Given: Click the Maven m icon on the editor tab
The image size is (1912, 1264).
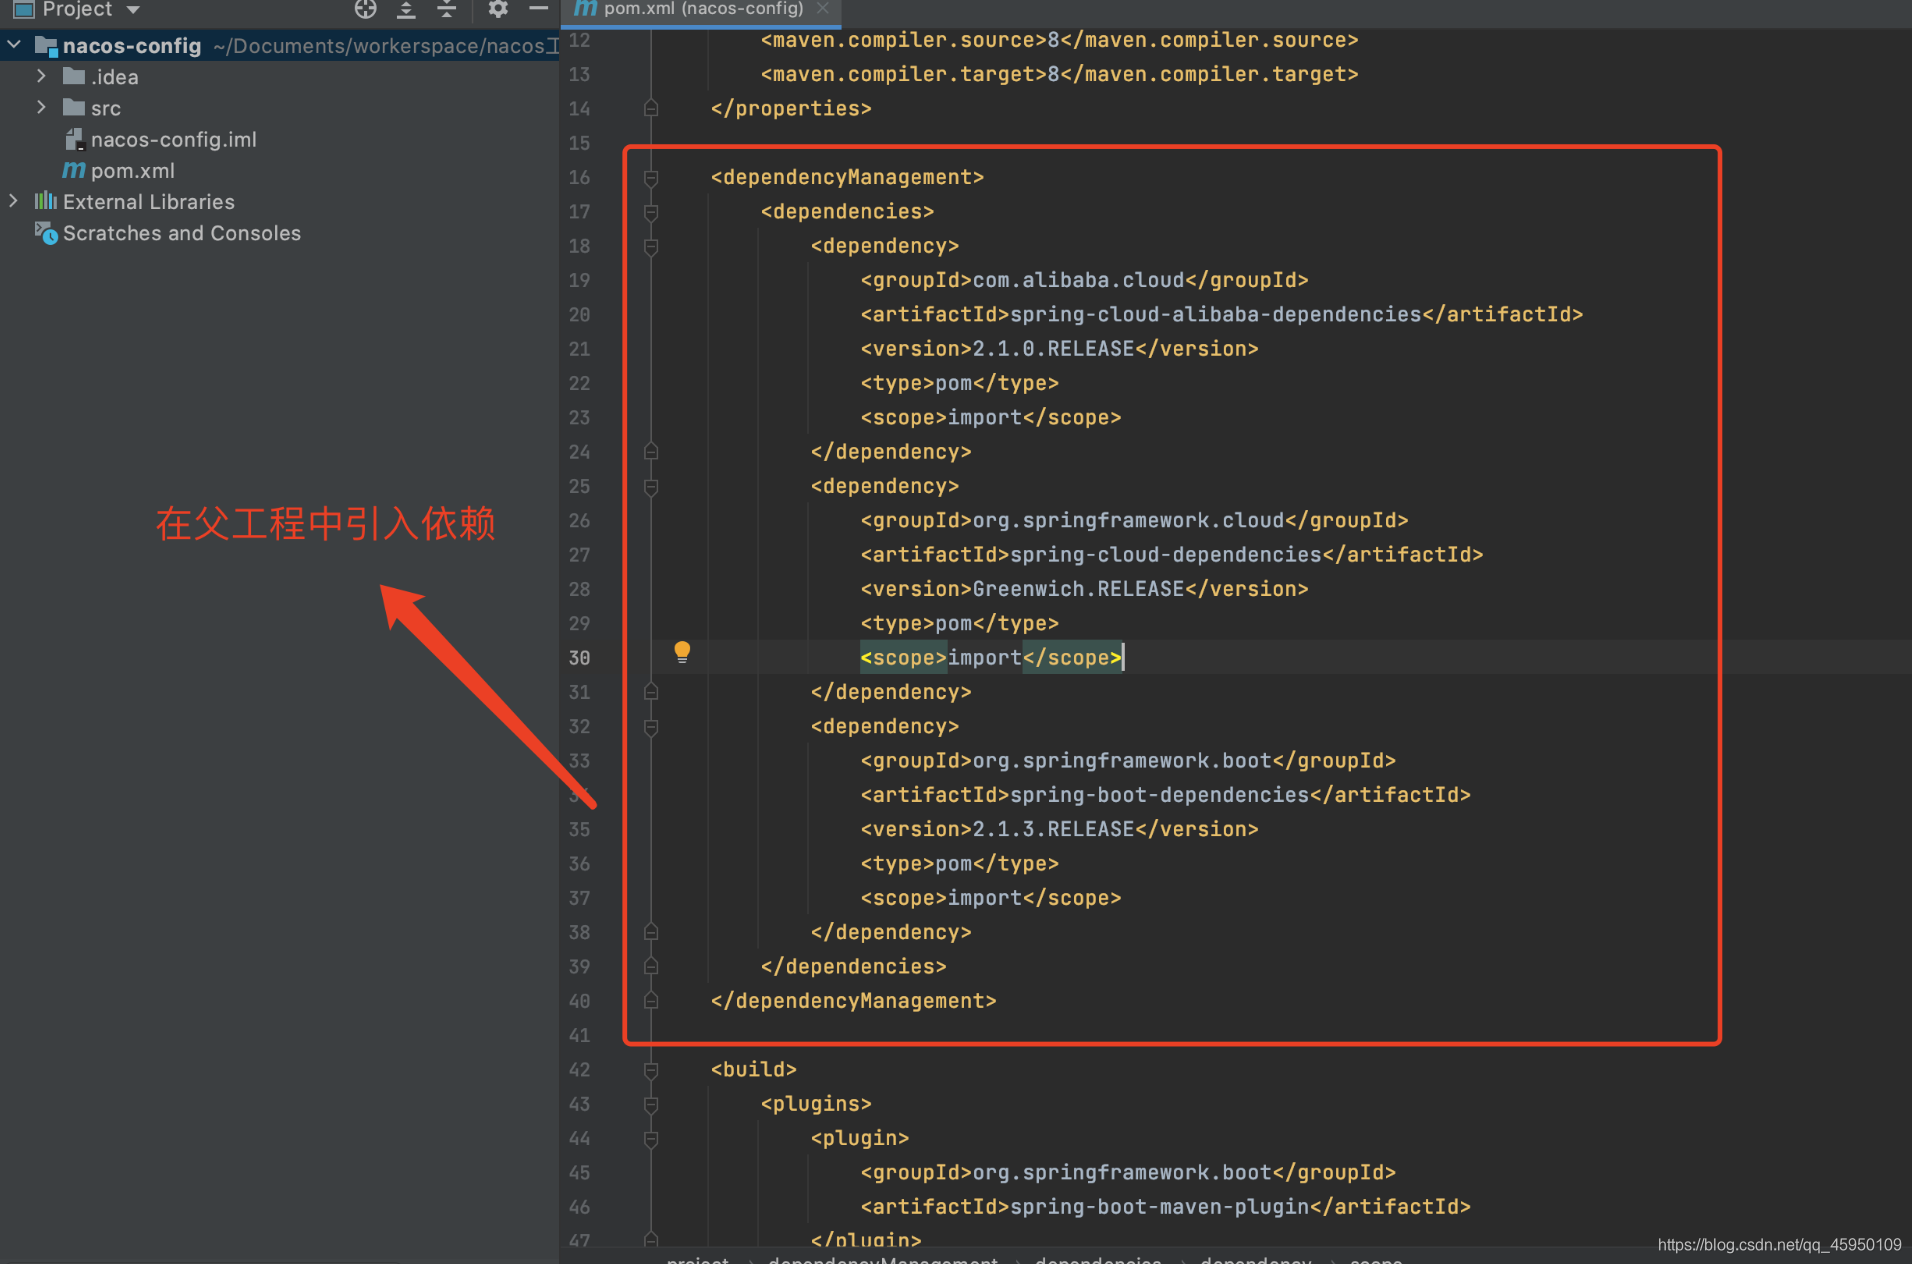Looking at the screenshot, I should [585, 8].
